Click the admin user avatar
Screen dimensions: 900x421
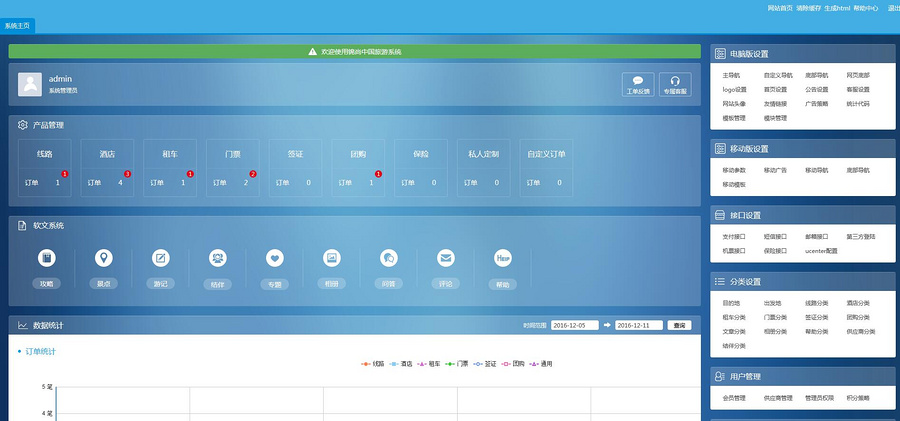[30, 84]
